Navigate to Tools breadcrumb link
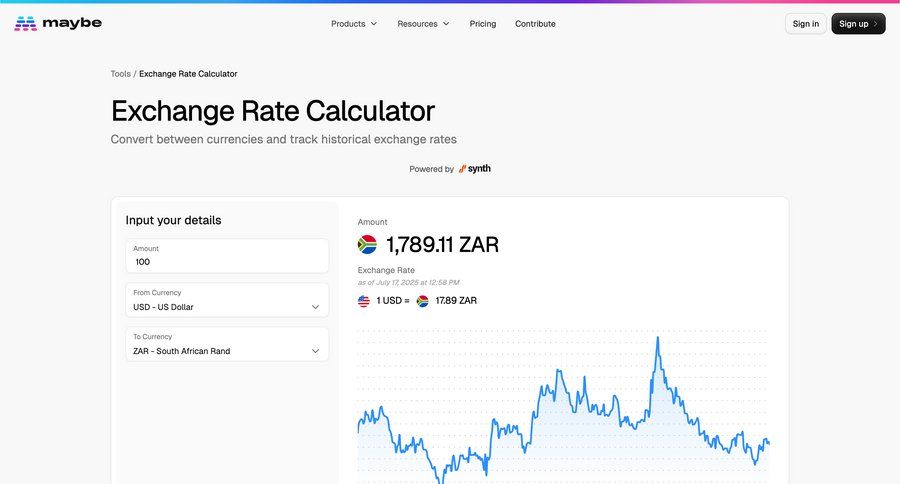The image size is (900, 484). tap(121, 74)
